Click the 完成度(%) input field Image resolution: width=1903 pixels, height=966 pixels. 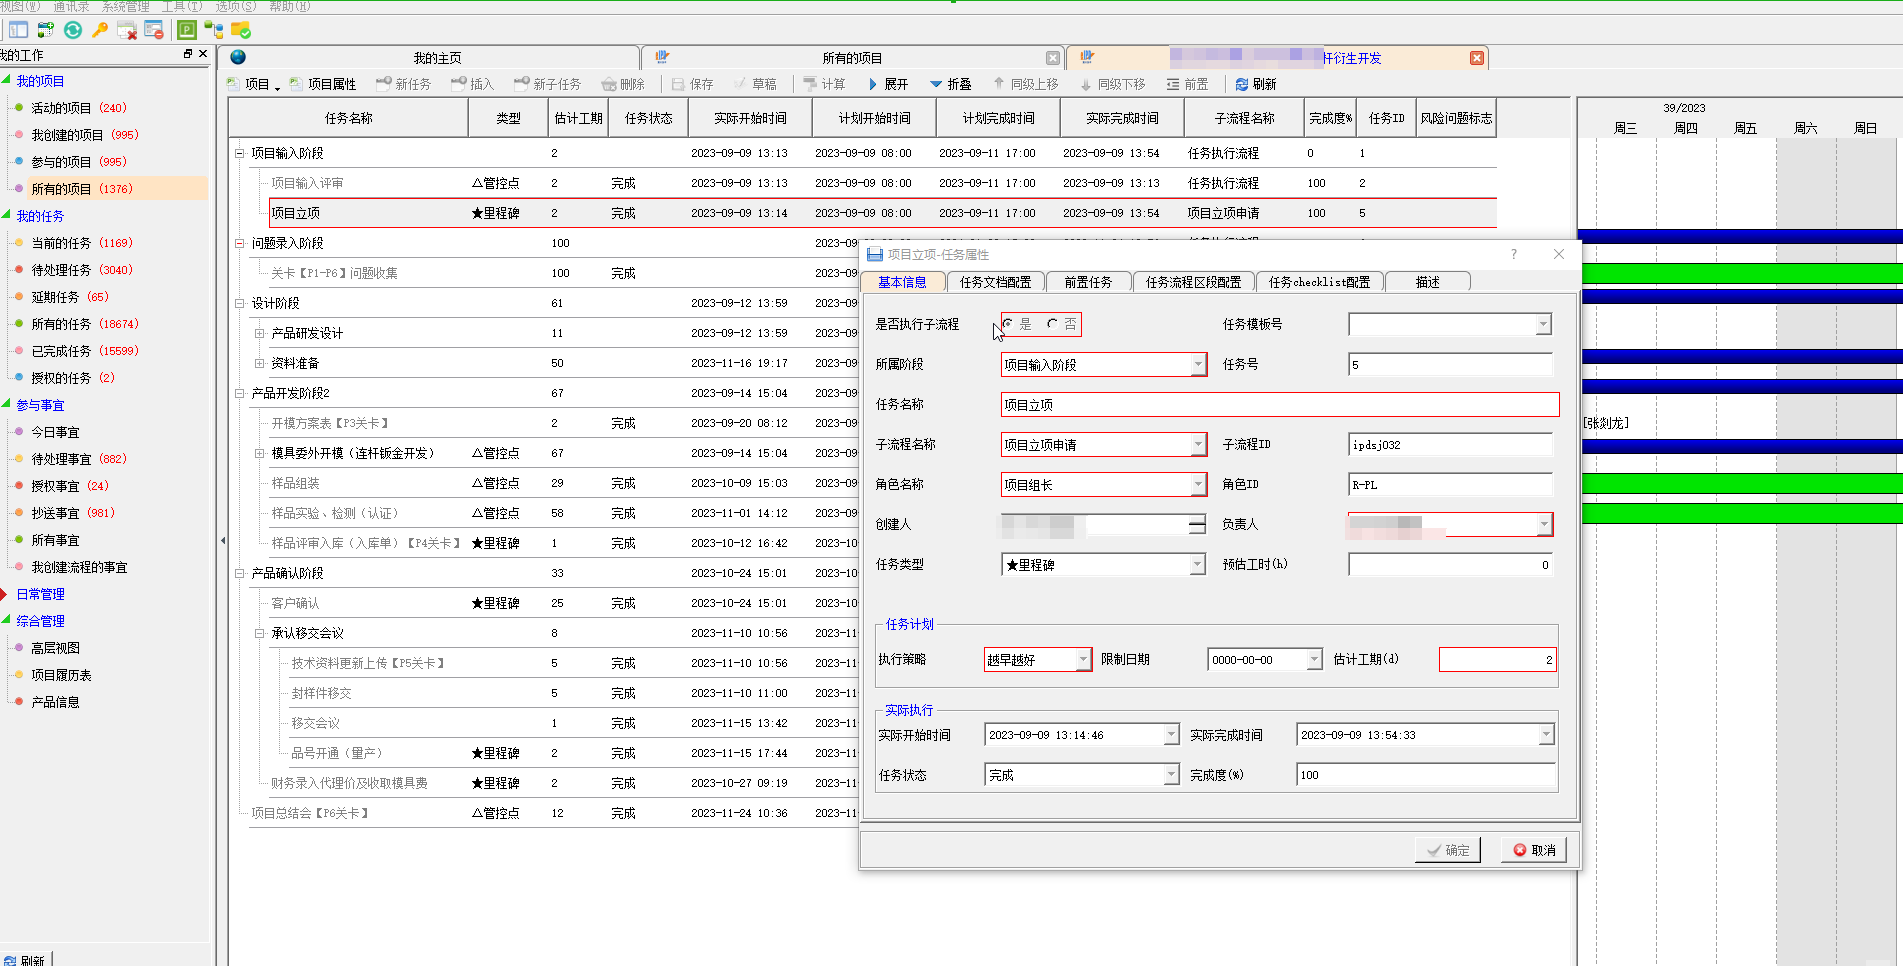[x=1425, y=775]
